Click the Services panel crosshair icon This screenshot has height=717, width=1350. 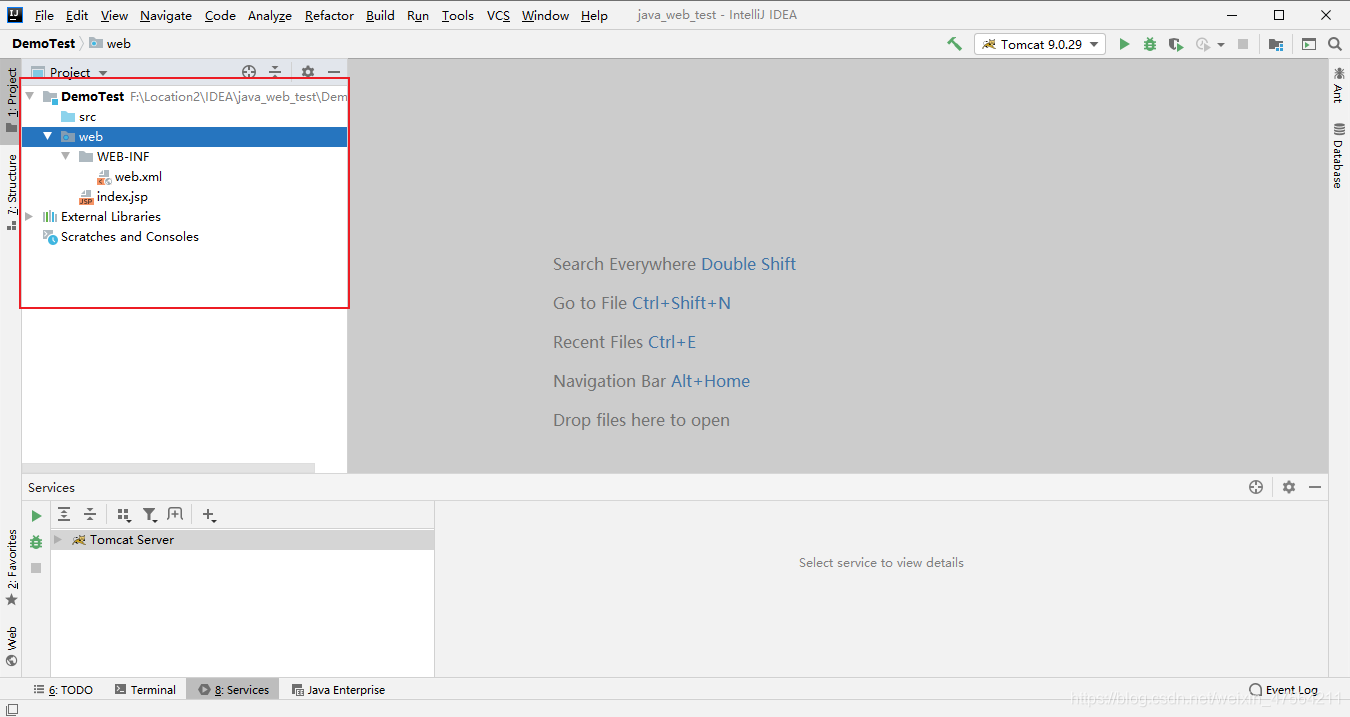1256,487
